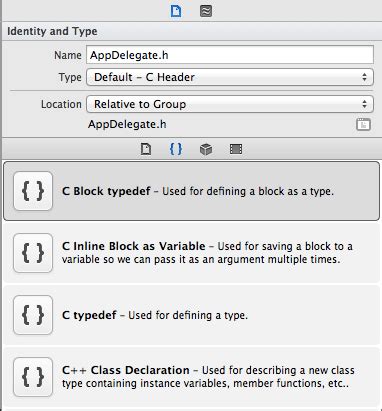This screenshot has height=411, width=382.
Task: Open the File inspector tab icon
Action: tap(176, 11)
